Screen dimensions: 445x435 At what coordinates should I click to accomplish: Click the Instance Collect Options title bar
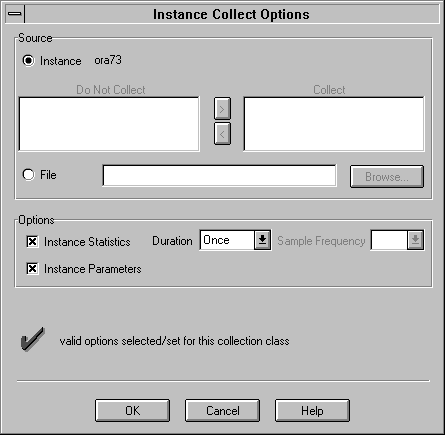(231, 14)
